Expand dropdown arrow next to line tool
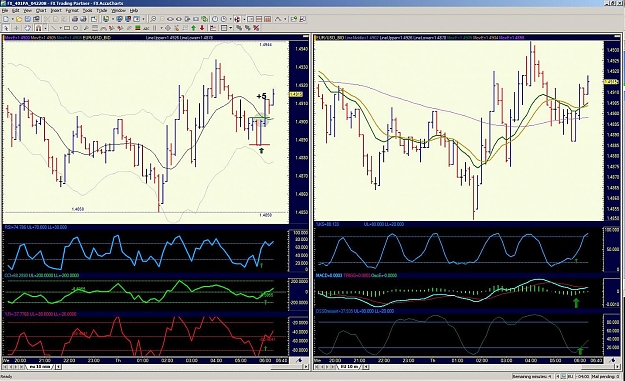The width and height of the screenshot is (625, 381). tap(60, 28)
